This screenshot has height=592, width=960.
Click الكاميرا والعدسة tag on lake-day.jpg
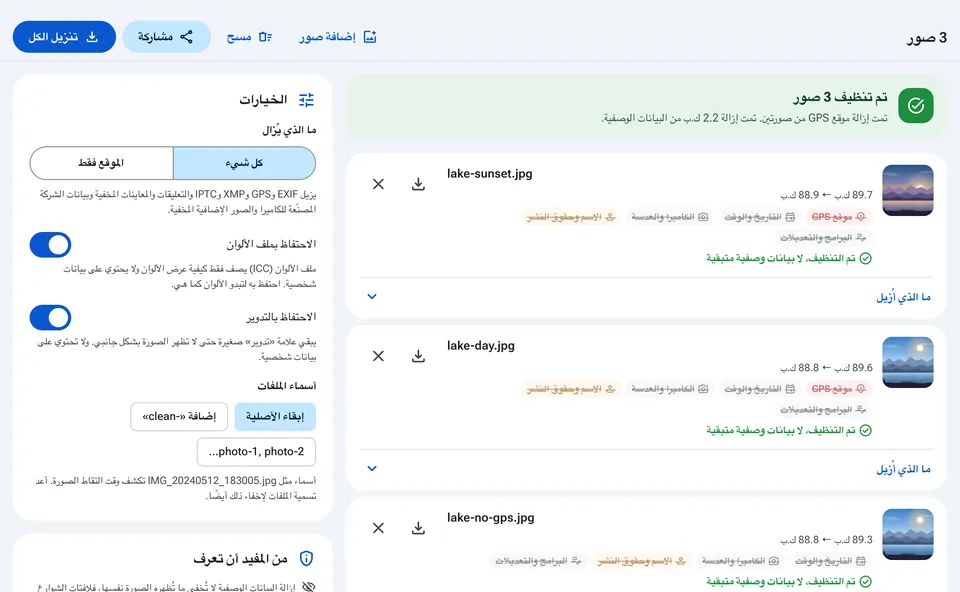670,389
